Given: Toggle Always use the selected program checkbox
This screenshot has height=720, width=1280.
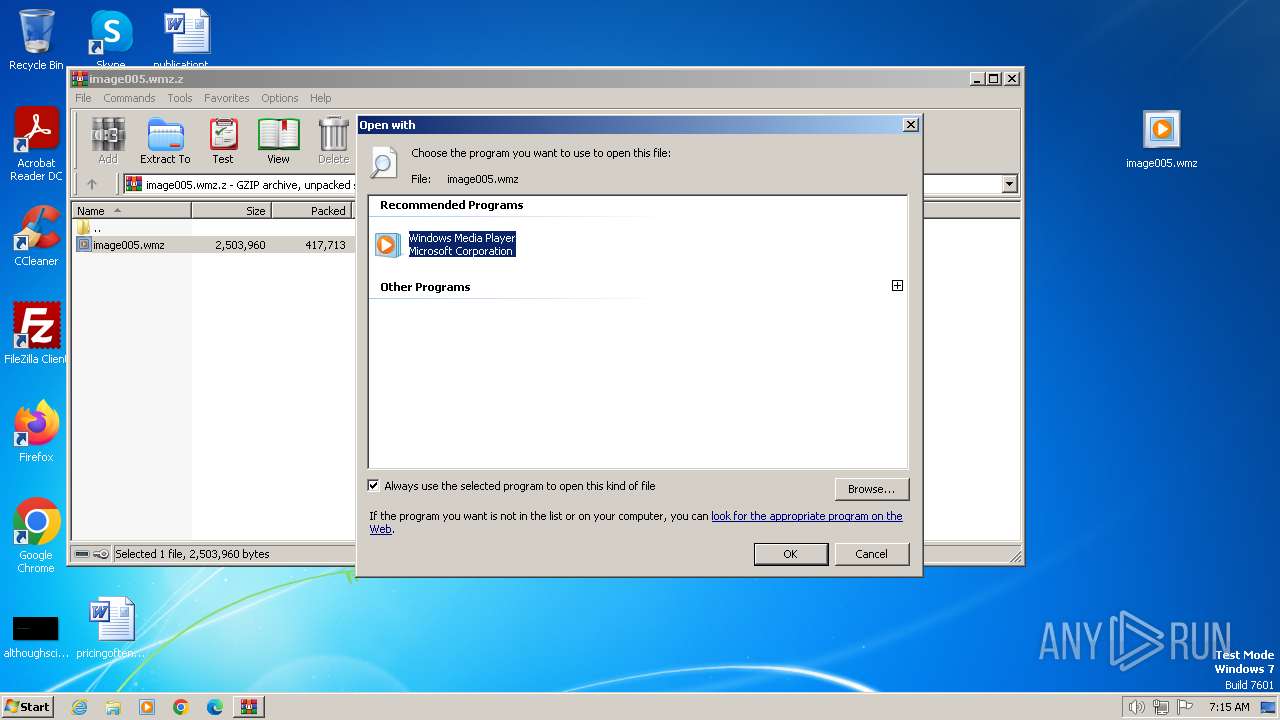Looking at the screenshot, I should (x=374, y=486).
